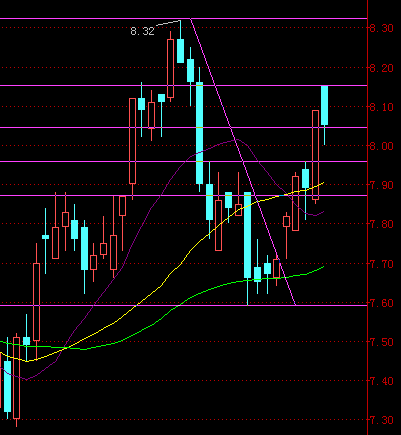Select the tall cyan candle below 8.32 peak
This screenshot has width=401, height=435.
pos(199,133)
